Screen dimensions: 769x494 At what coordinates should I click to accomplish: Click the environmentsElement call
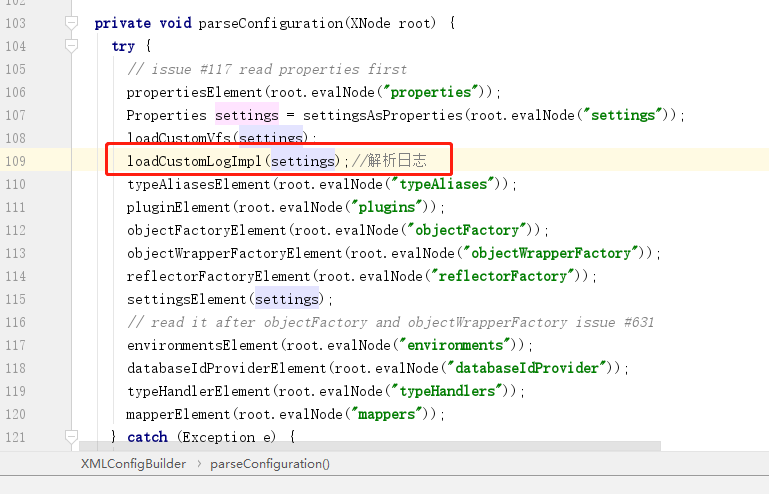tap(203, 345)
